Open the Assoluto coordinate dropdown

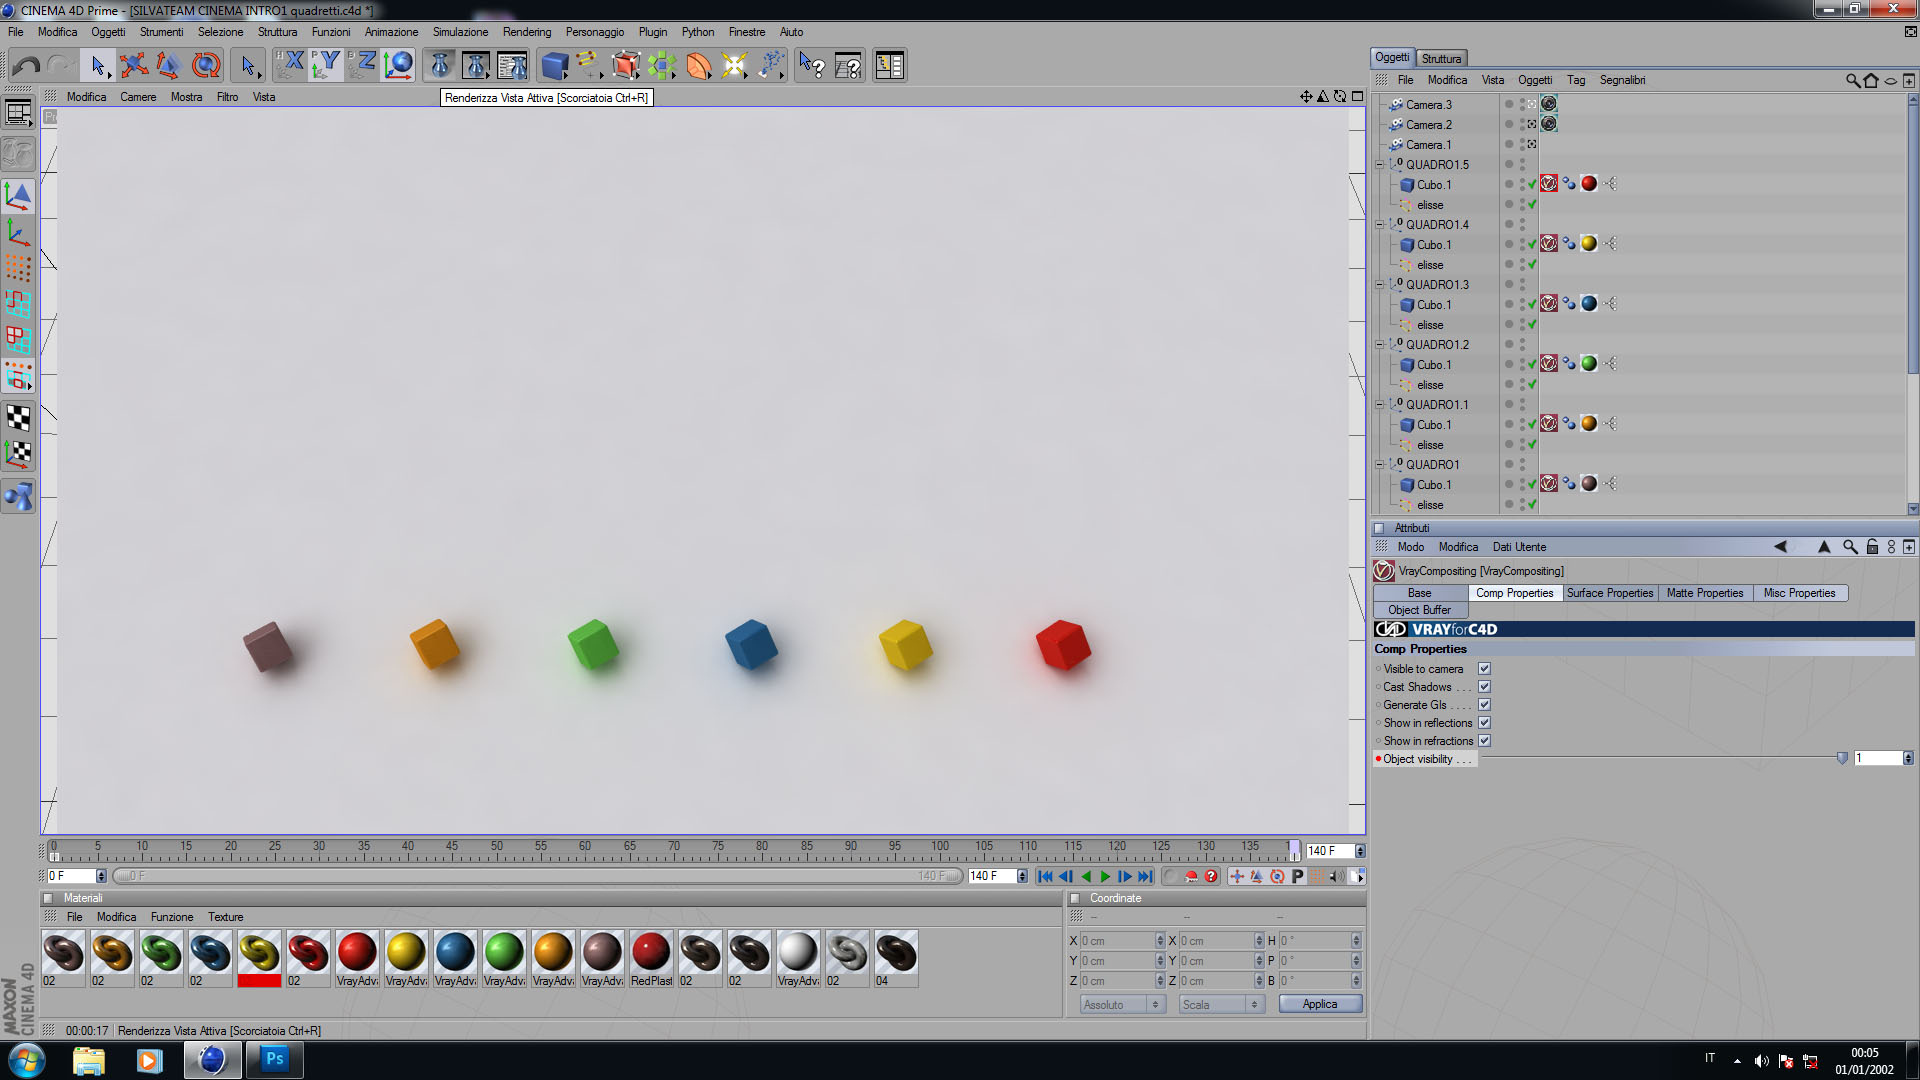1122,1004
